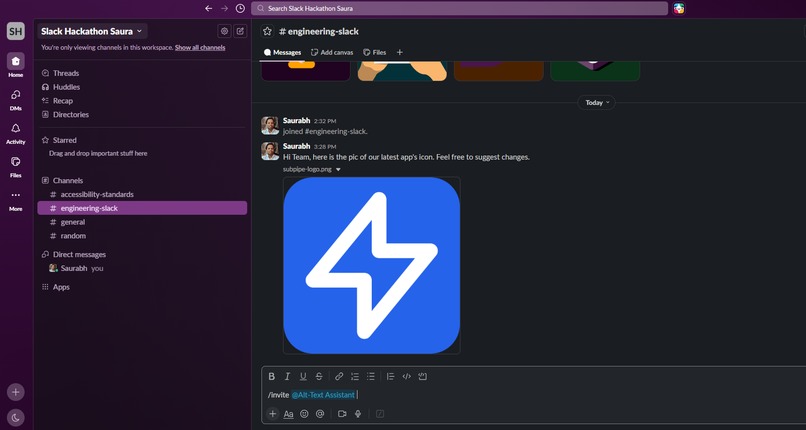Open sidebar preferences gear icon
Image resolution: width=806 pixels, height=430 pixels.
tap(224, 31)
